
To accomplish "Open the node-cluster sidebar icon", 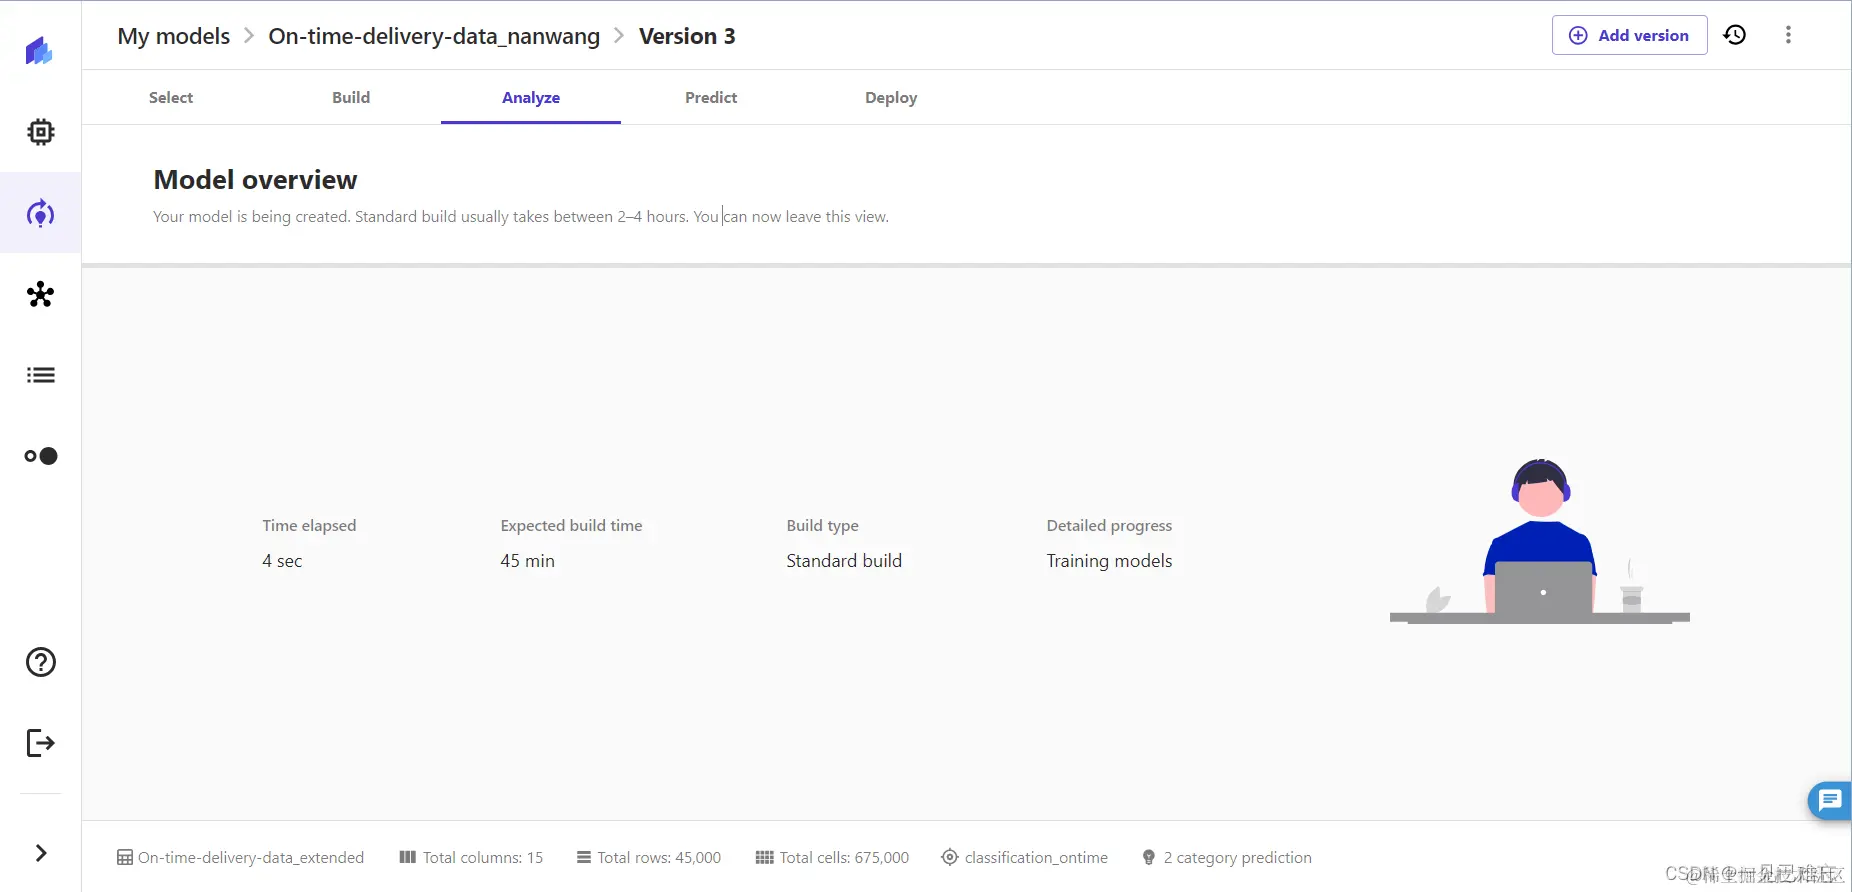I will pos(41,294).
